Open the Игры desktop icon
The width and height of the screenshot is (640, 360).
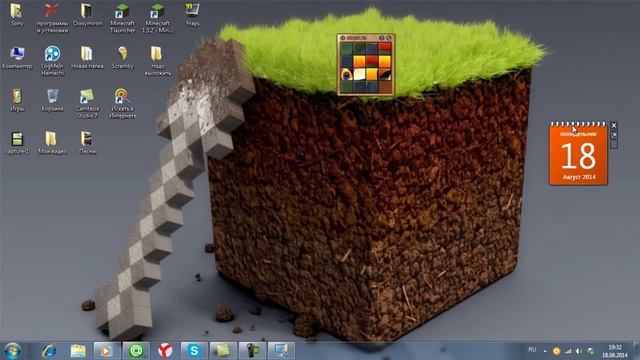17,100
